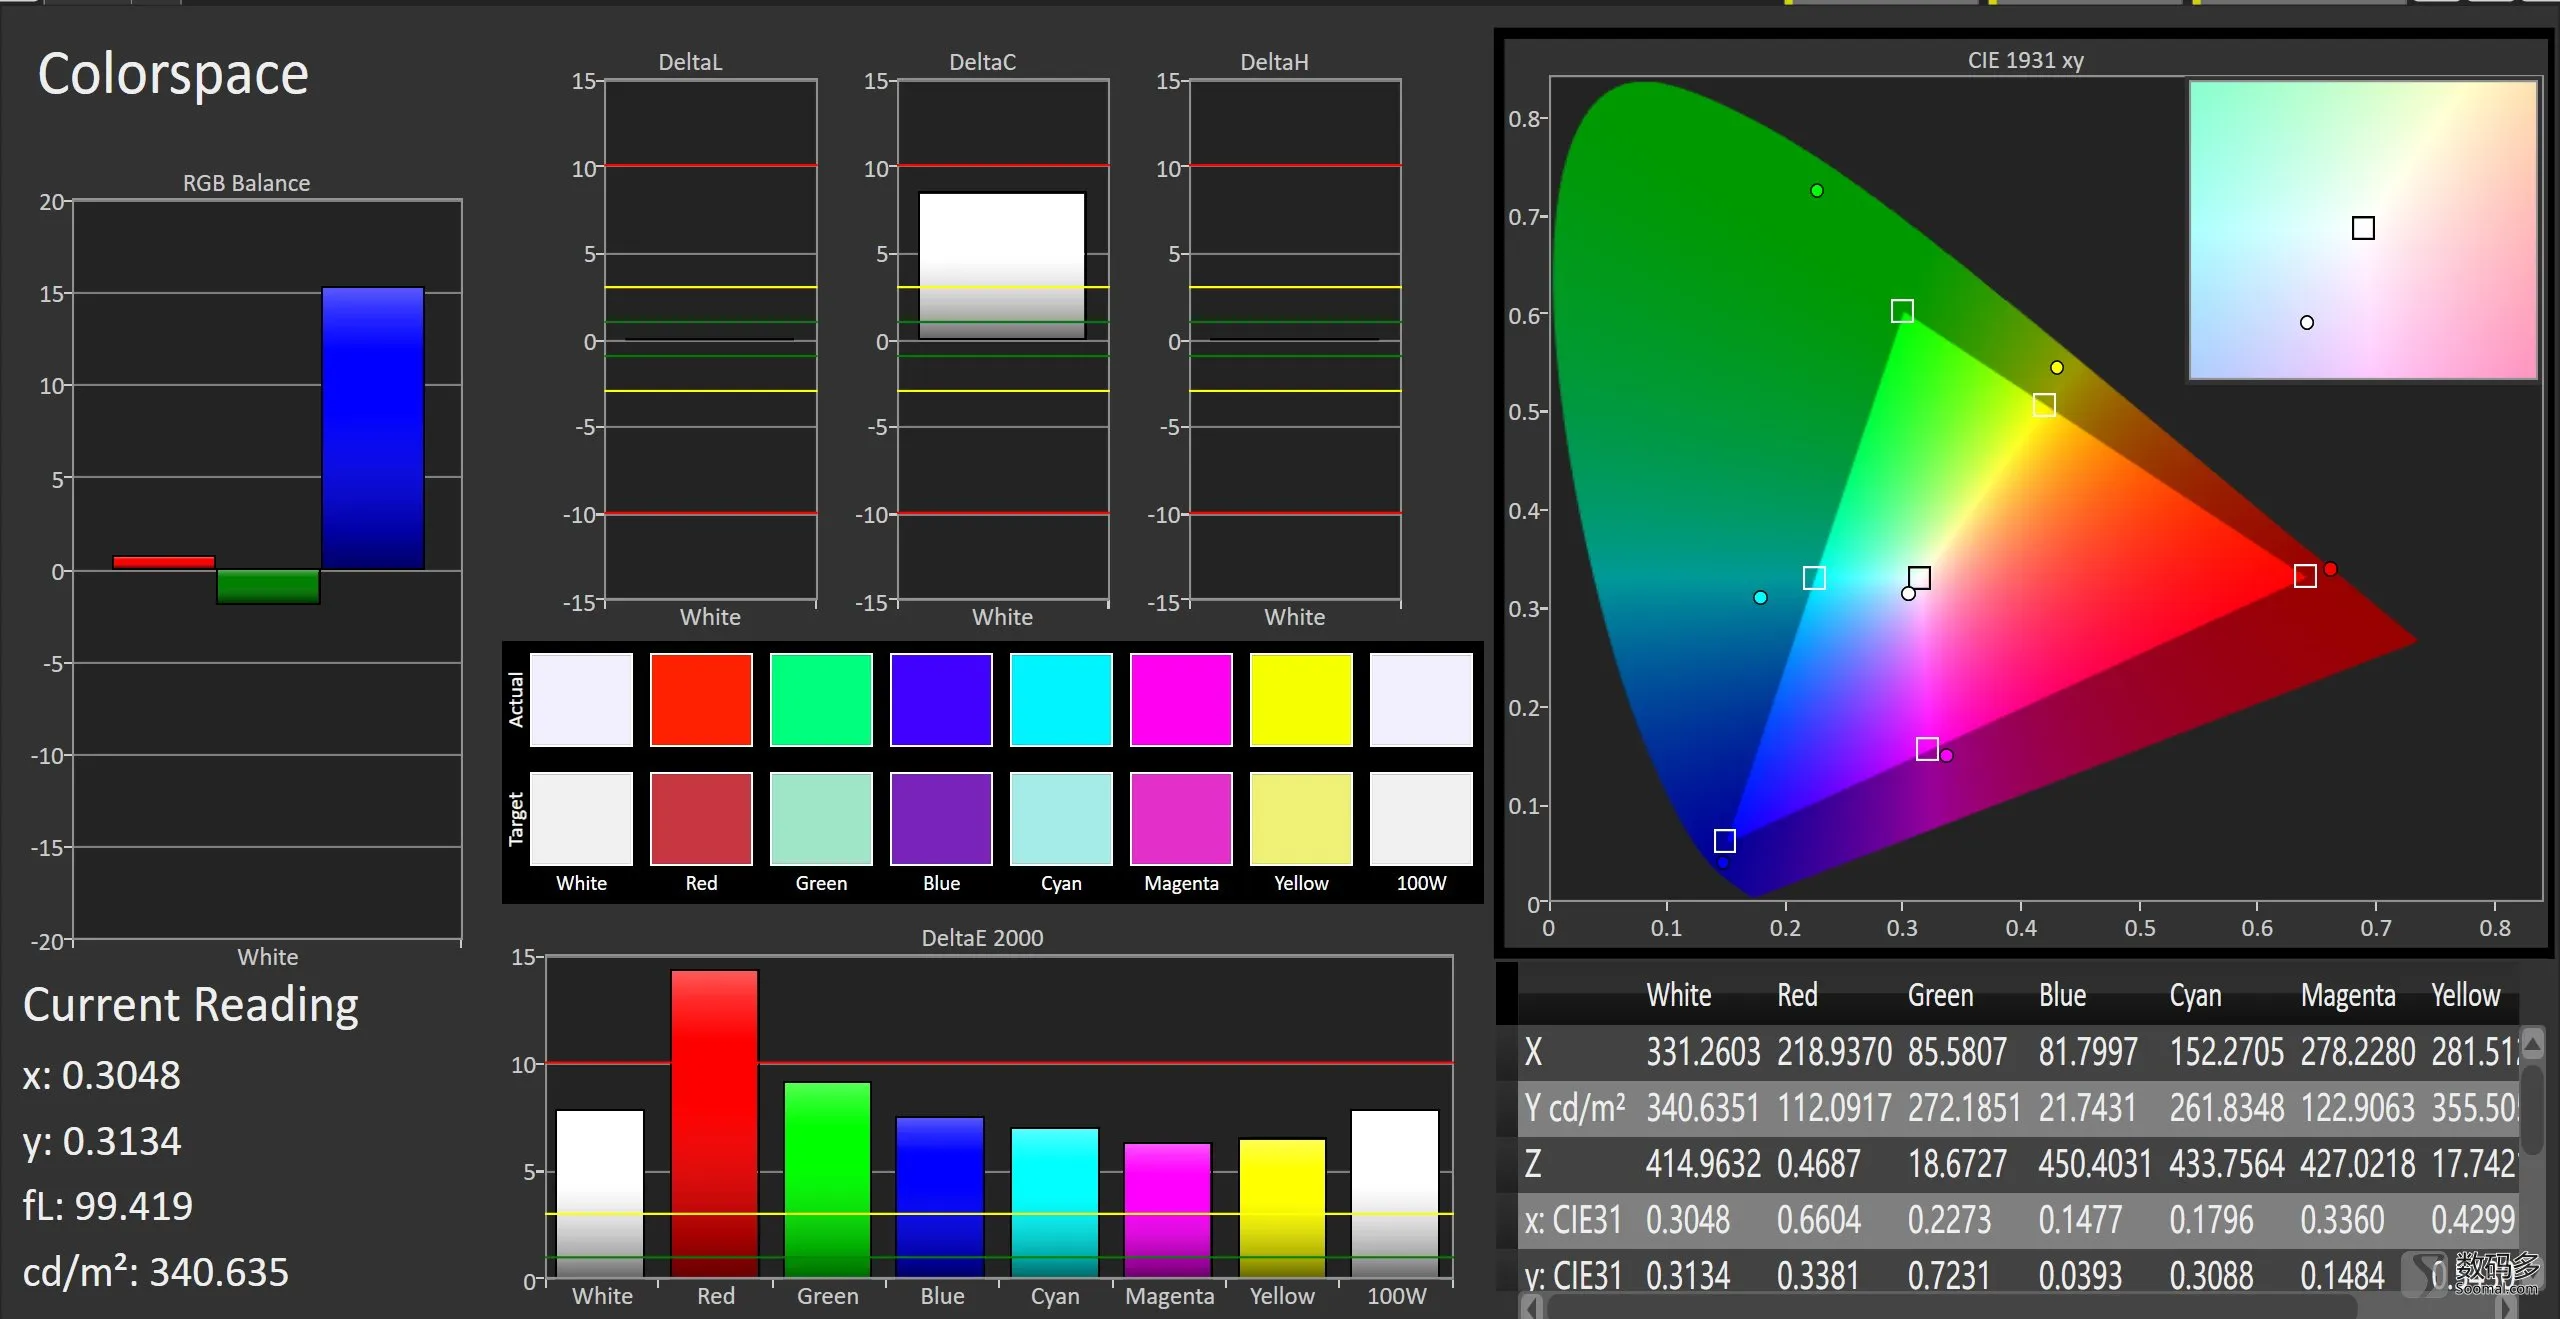Click the Green bar in DeltaE 2000 chart
This screenshot has height=1319, width=2560.
827,1180
